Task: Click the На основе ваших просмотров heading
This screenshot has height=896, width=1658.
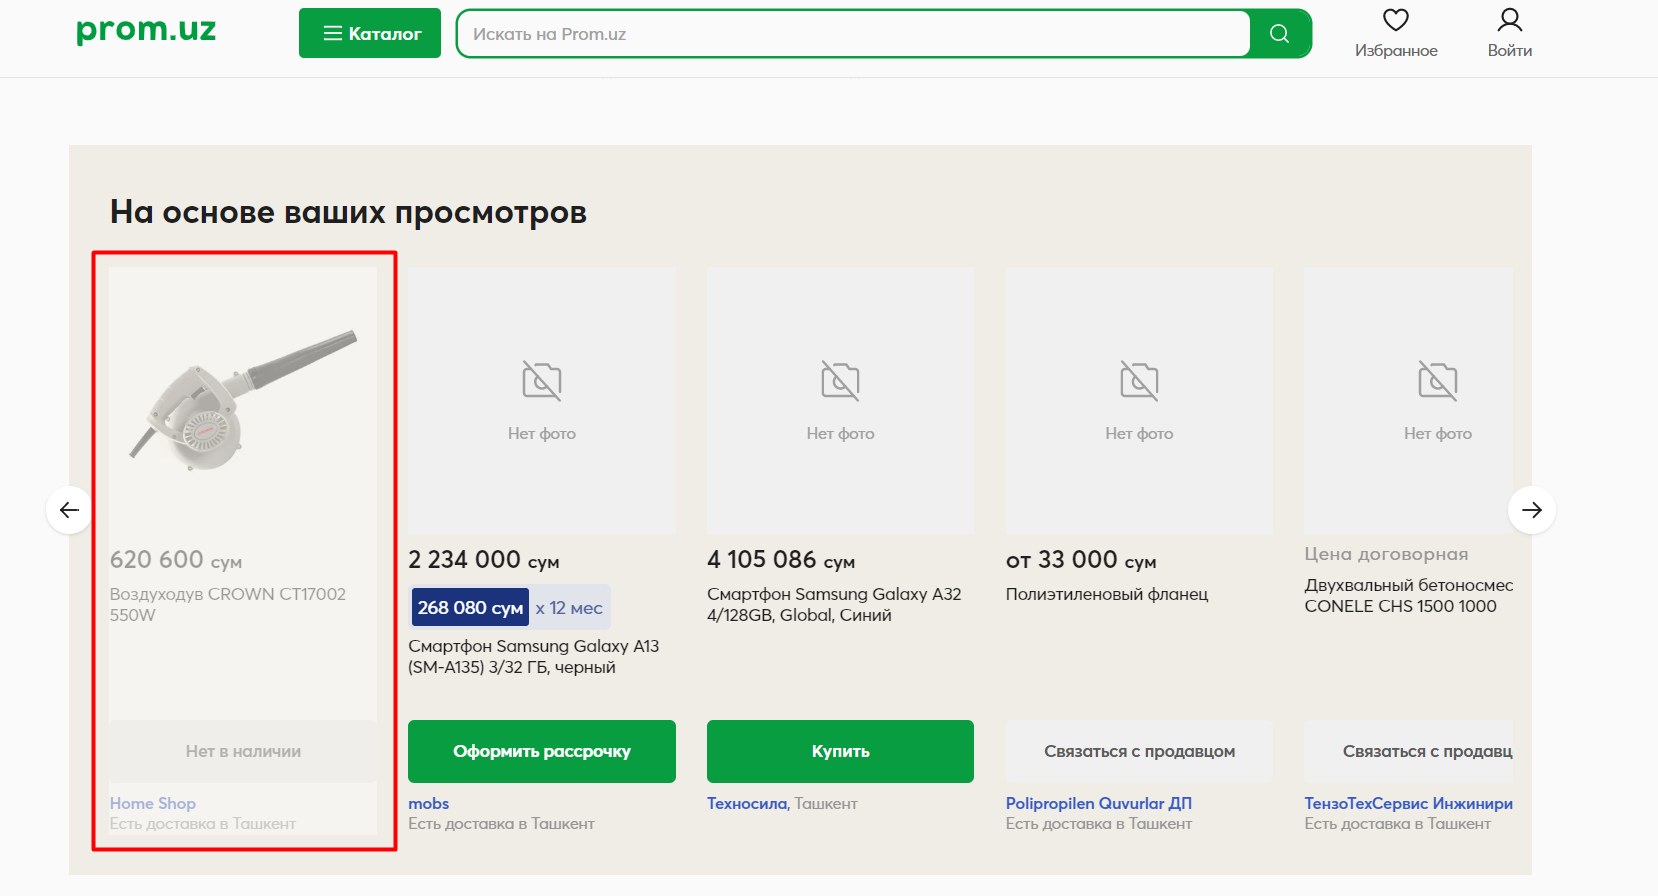Action: pyautogui.click(x=348, y=212)
